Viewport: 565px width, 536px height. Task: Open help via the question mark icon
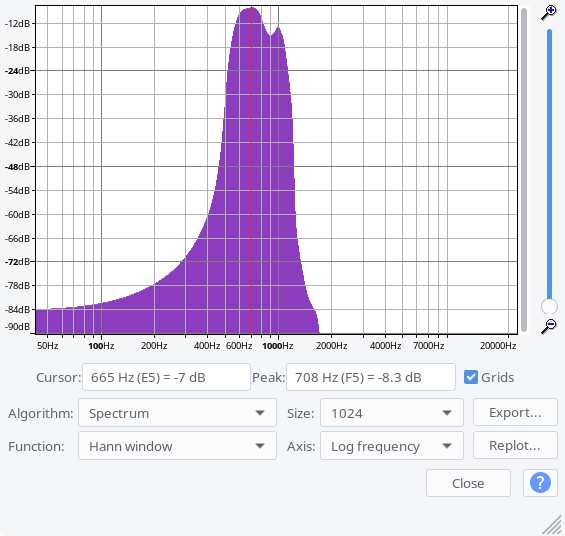pos(540,483)
